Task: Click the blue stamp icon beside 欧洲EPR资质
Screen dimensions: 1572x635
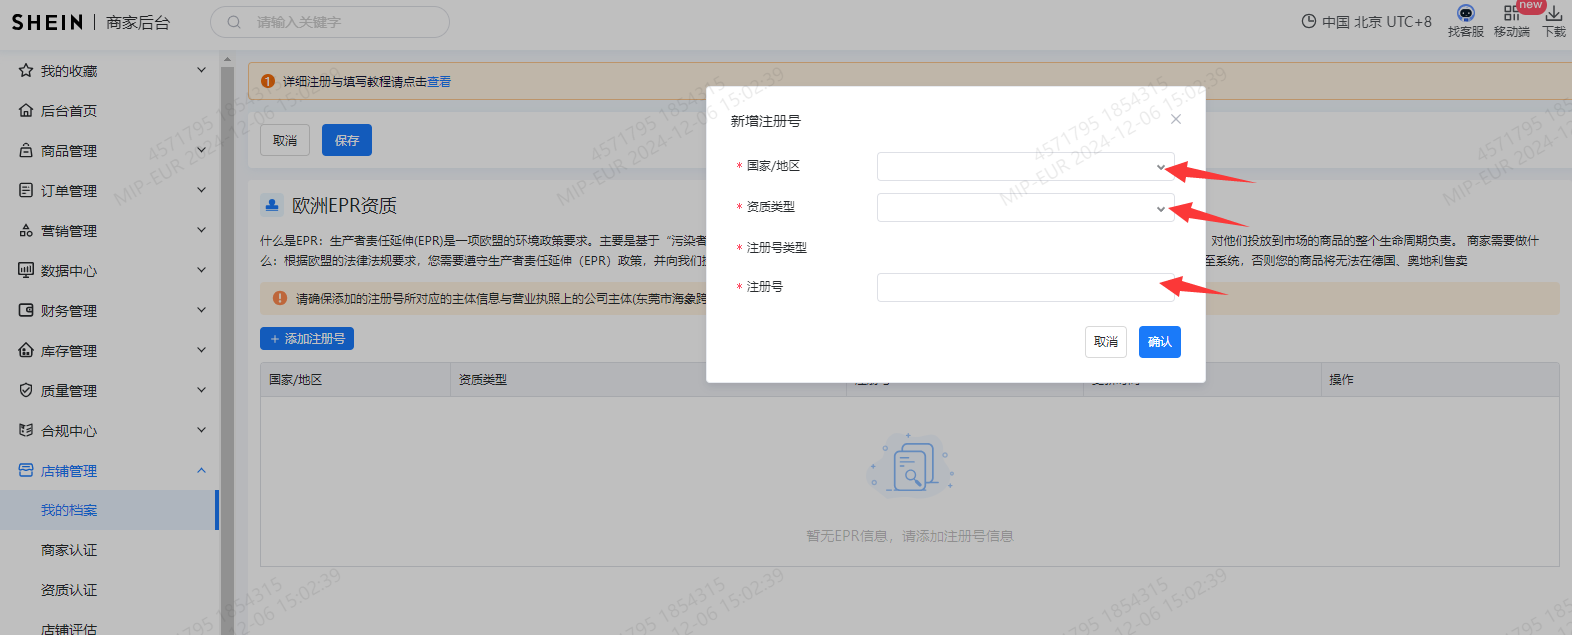Action: tap(272, 205)
